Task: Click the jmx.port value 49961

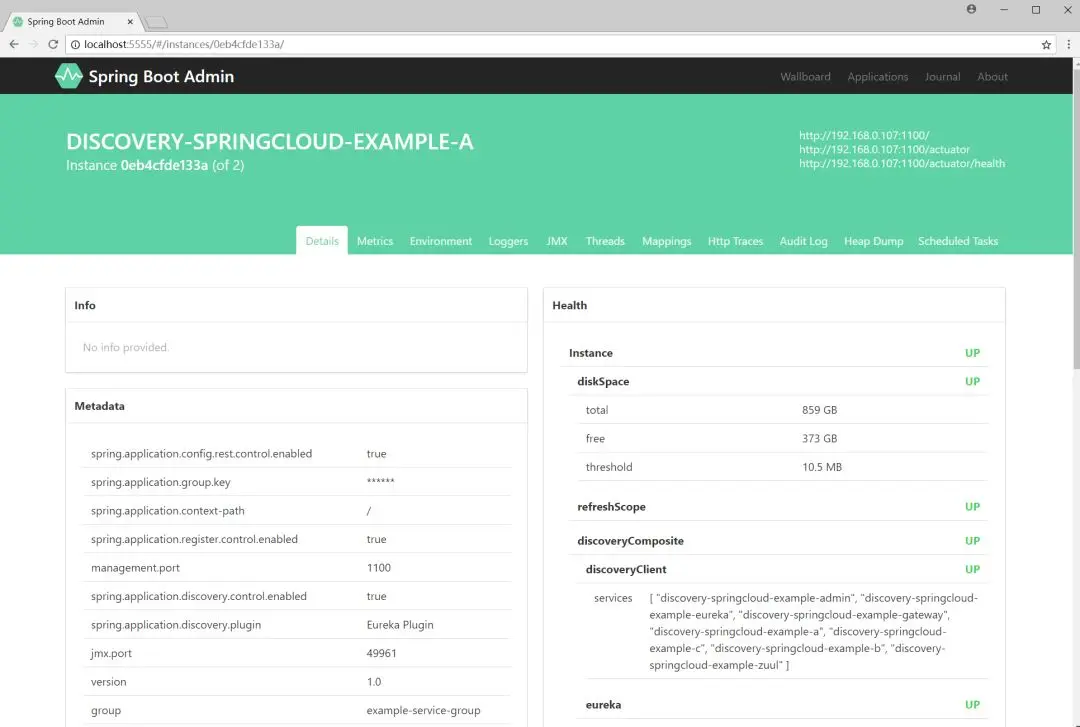Action: [381, 653]
